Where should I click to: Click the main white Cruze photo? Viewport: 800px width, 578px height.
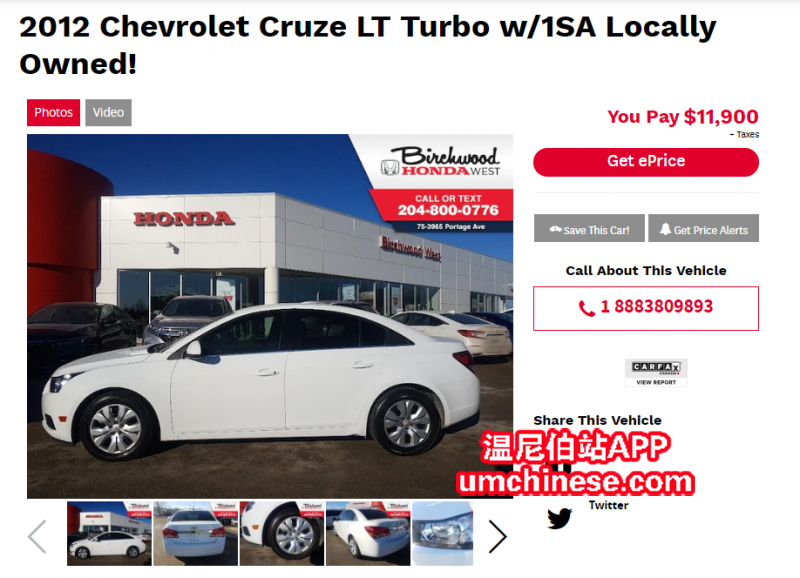[270, 316]
